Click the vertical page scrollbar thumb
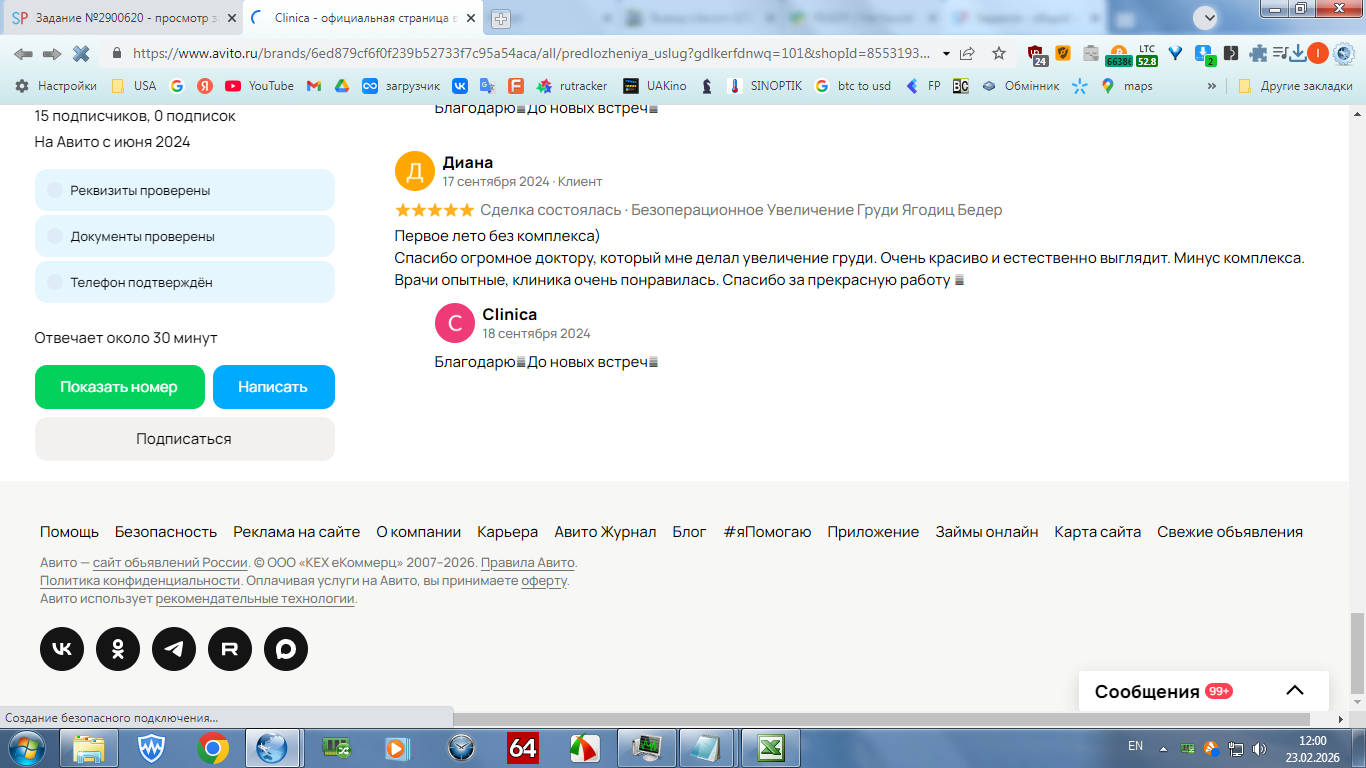1366x768 pixels. 1357,652
